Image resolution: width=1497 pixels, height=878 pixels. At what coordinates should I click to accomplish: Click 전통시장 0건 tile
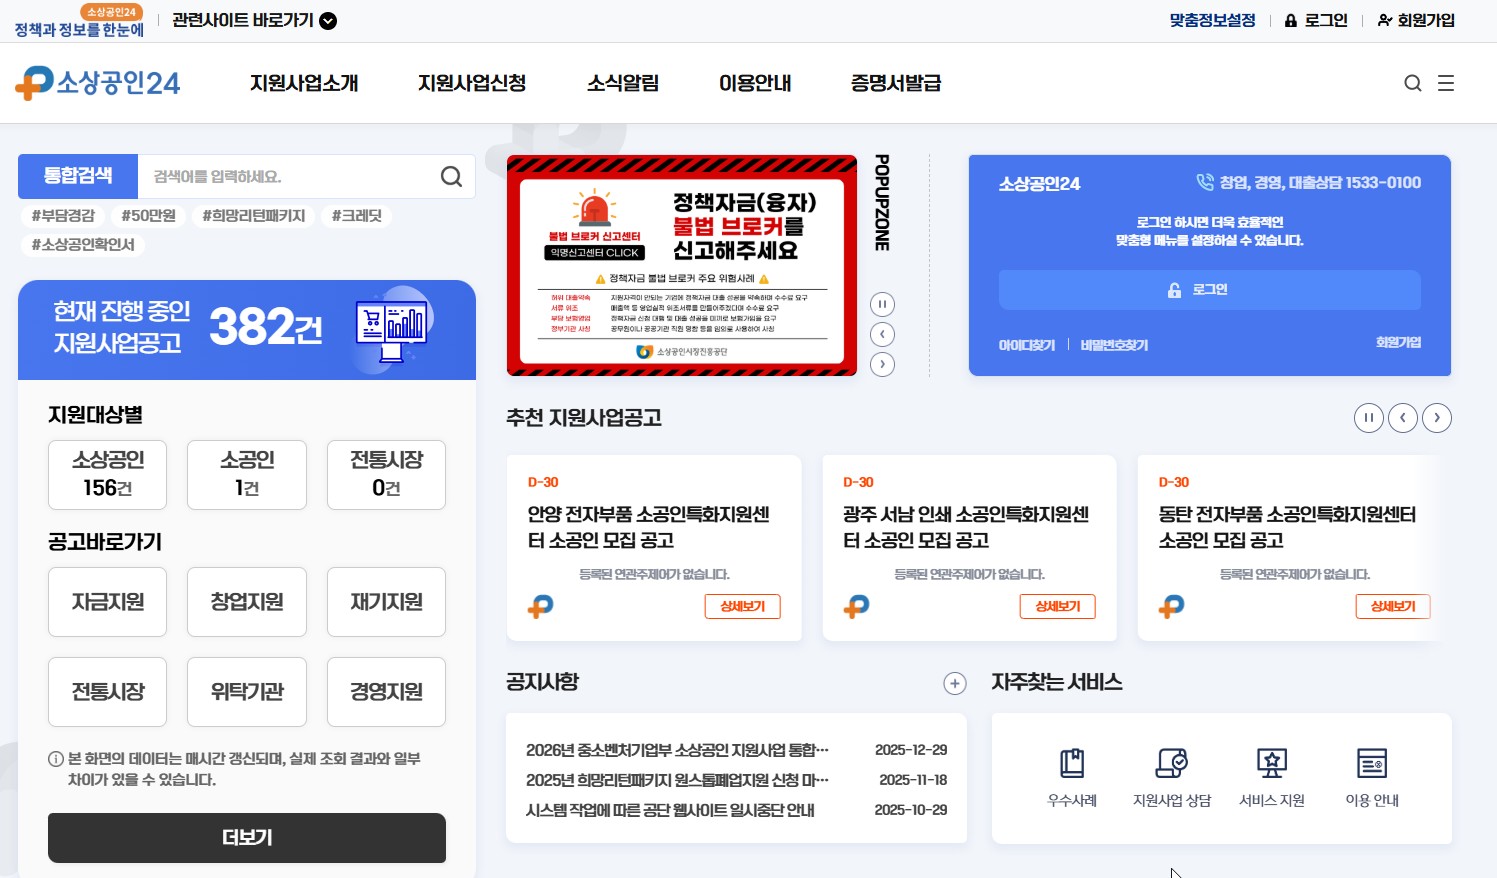point(386,475)
